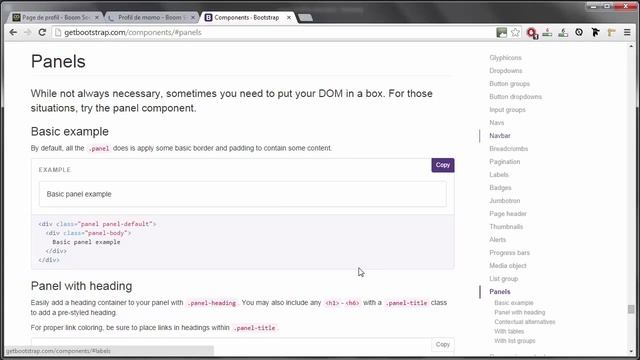
Task: Click the black cursor-shaped extension icon
Action: (595, 33)
